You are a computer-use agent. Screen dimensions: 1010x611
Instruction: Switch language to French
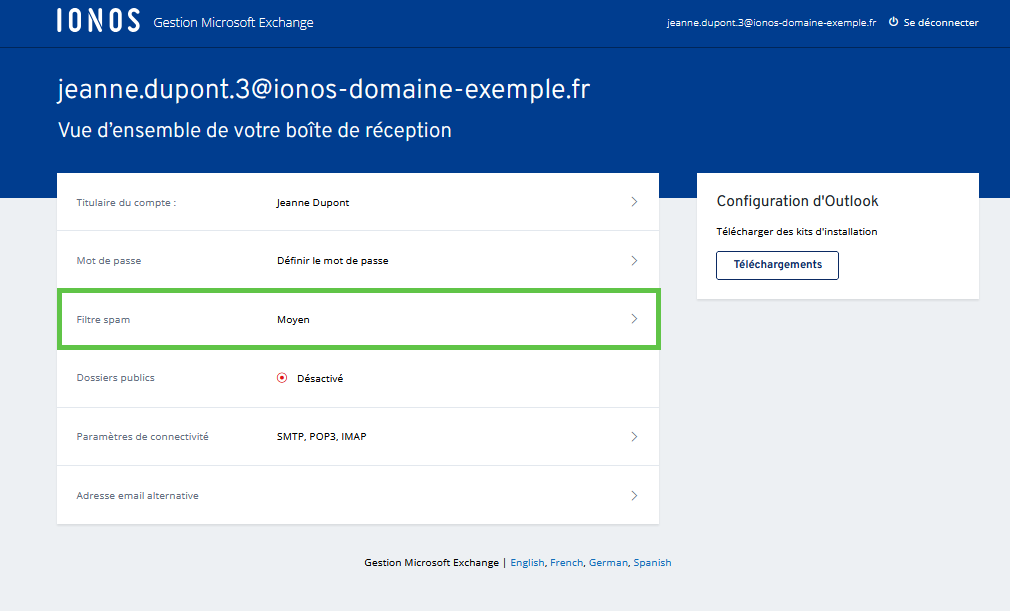pyautogui.click(x=566, y=563)
